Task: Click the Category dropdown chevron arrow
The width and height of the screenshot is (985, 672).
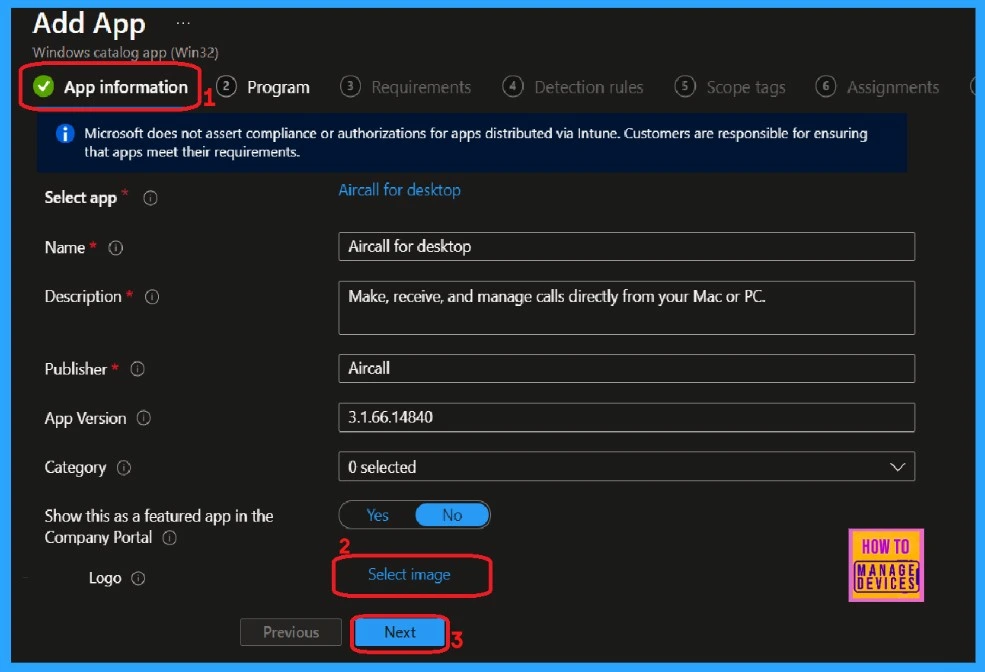Action: point(898,467)
